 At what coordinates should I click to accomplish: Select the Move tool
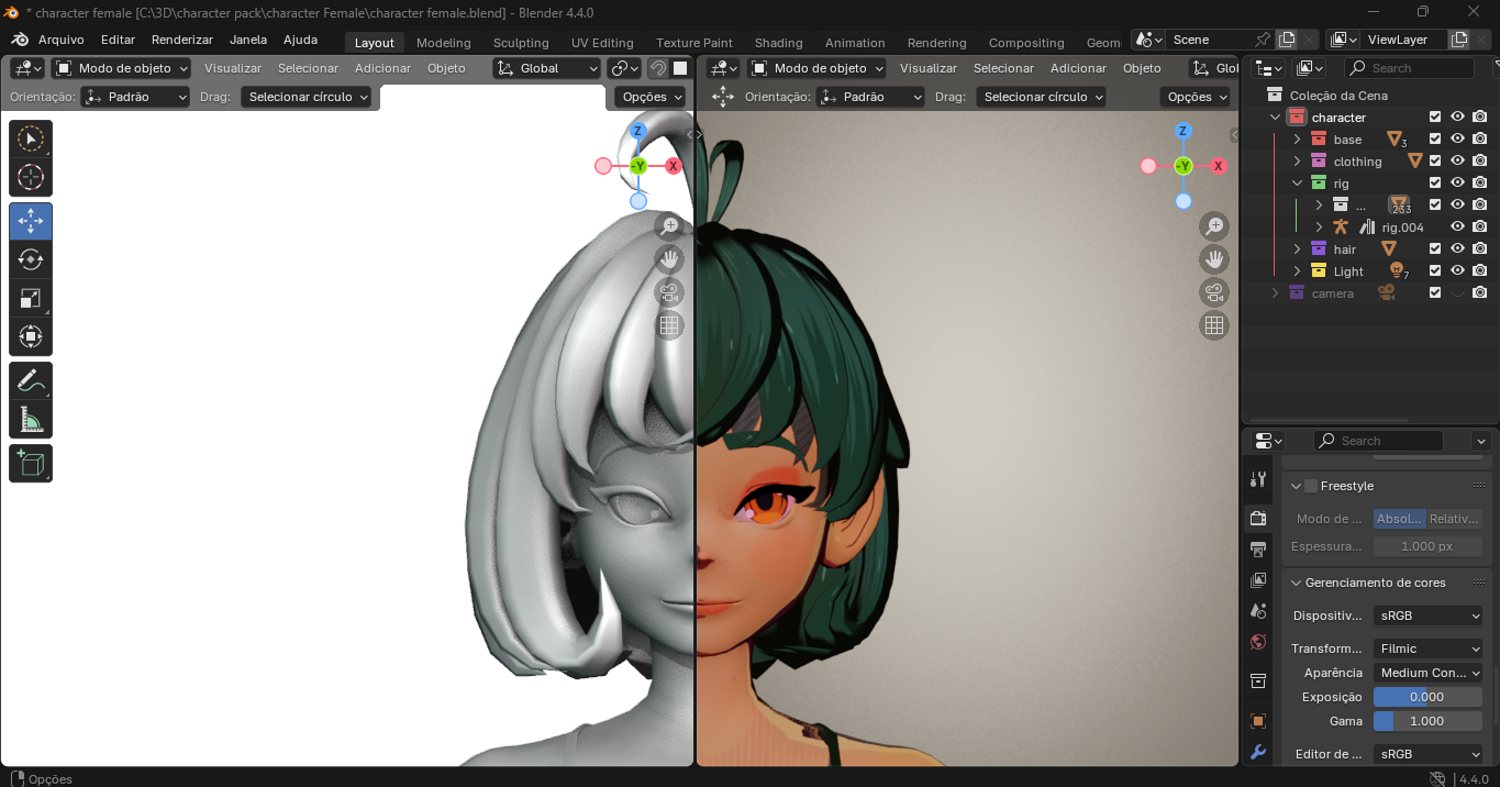point(30,221)
